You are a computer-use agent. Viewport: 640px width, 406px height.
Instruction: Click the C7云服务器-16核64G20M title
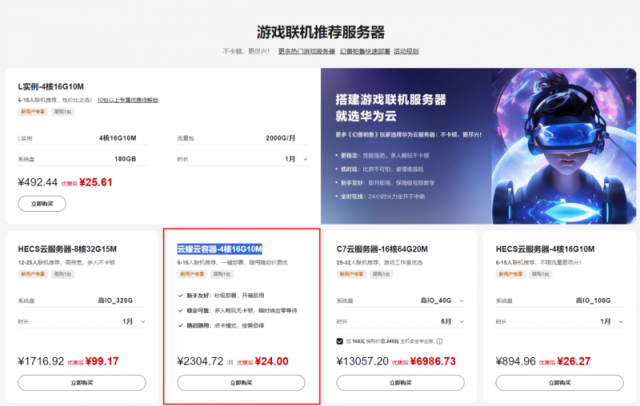382,249
